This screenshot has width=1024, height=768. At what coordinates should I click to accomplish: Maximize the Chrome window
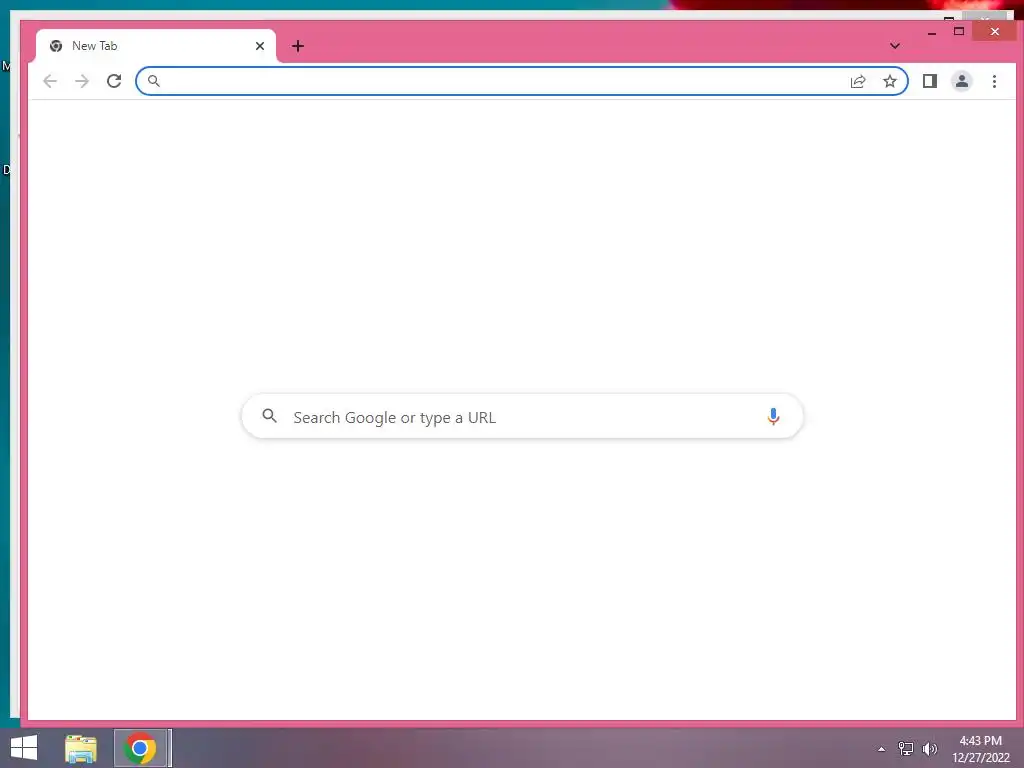(959, 31)
